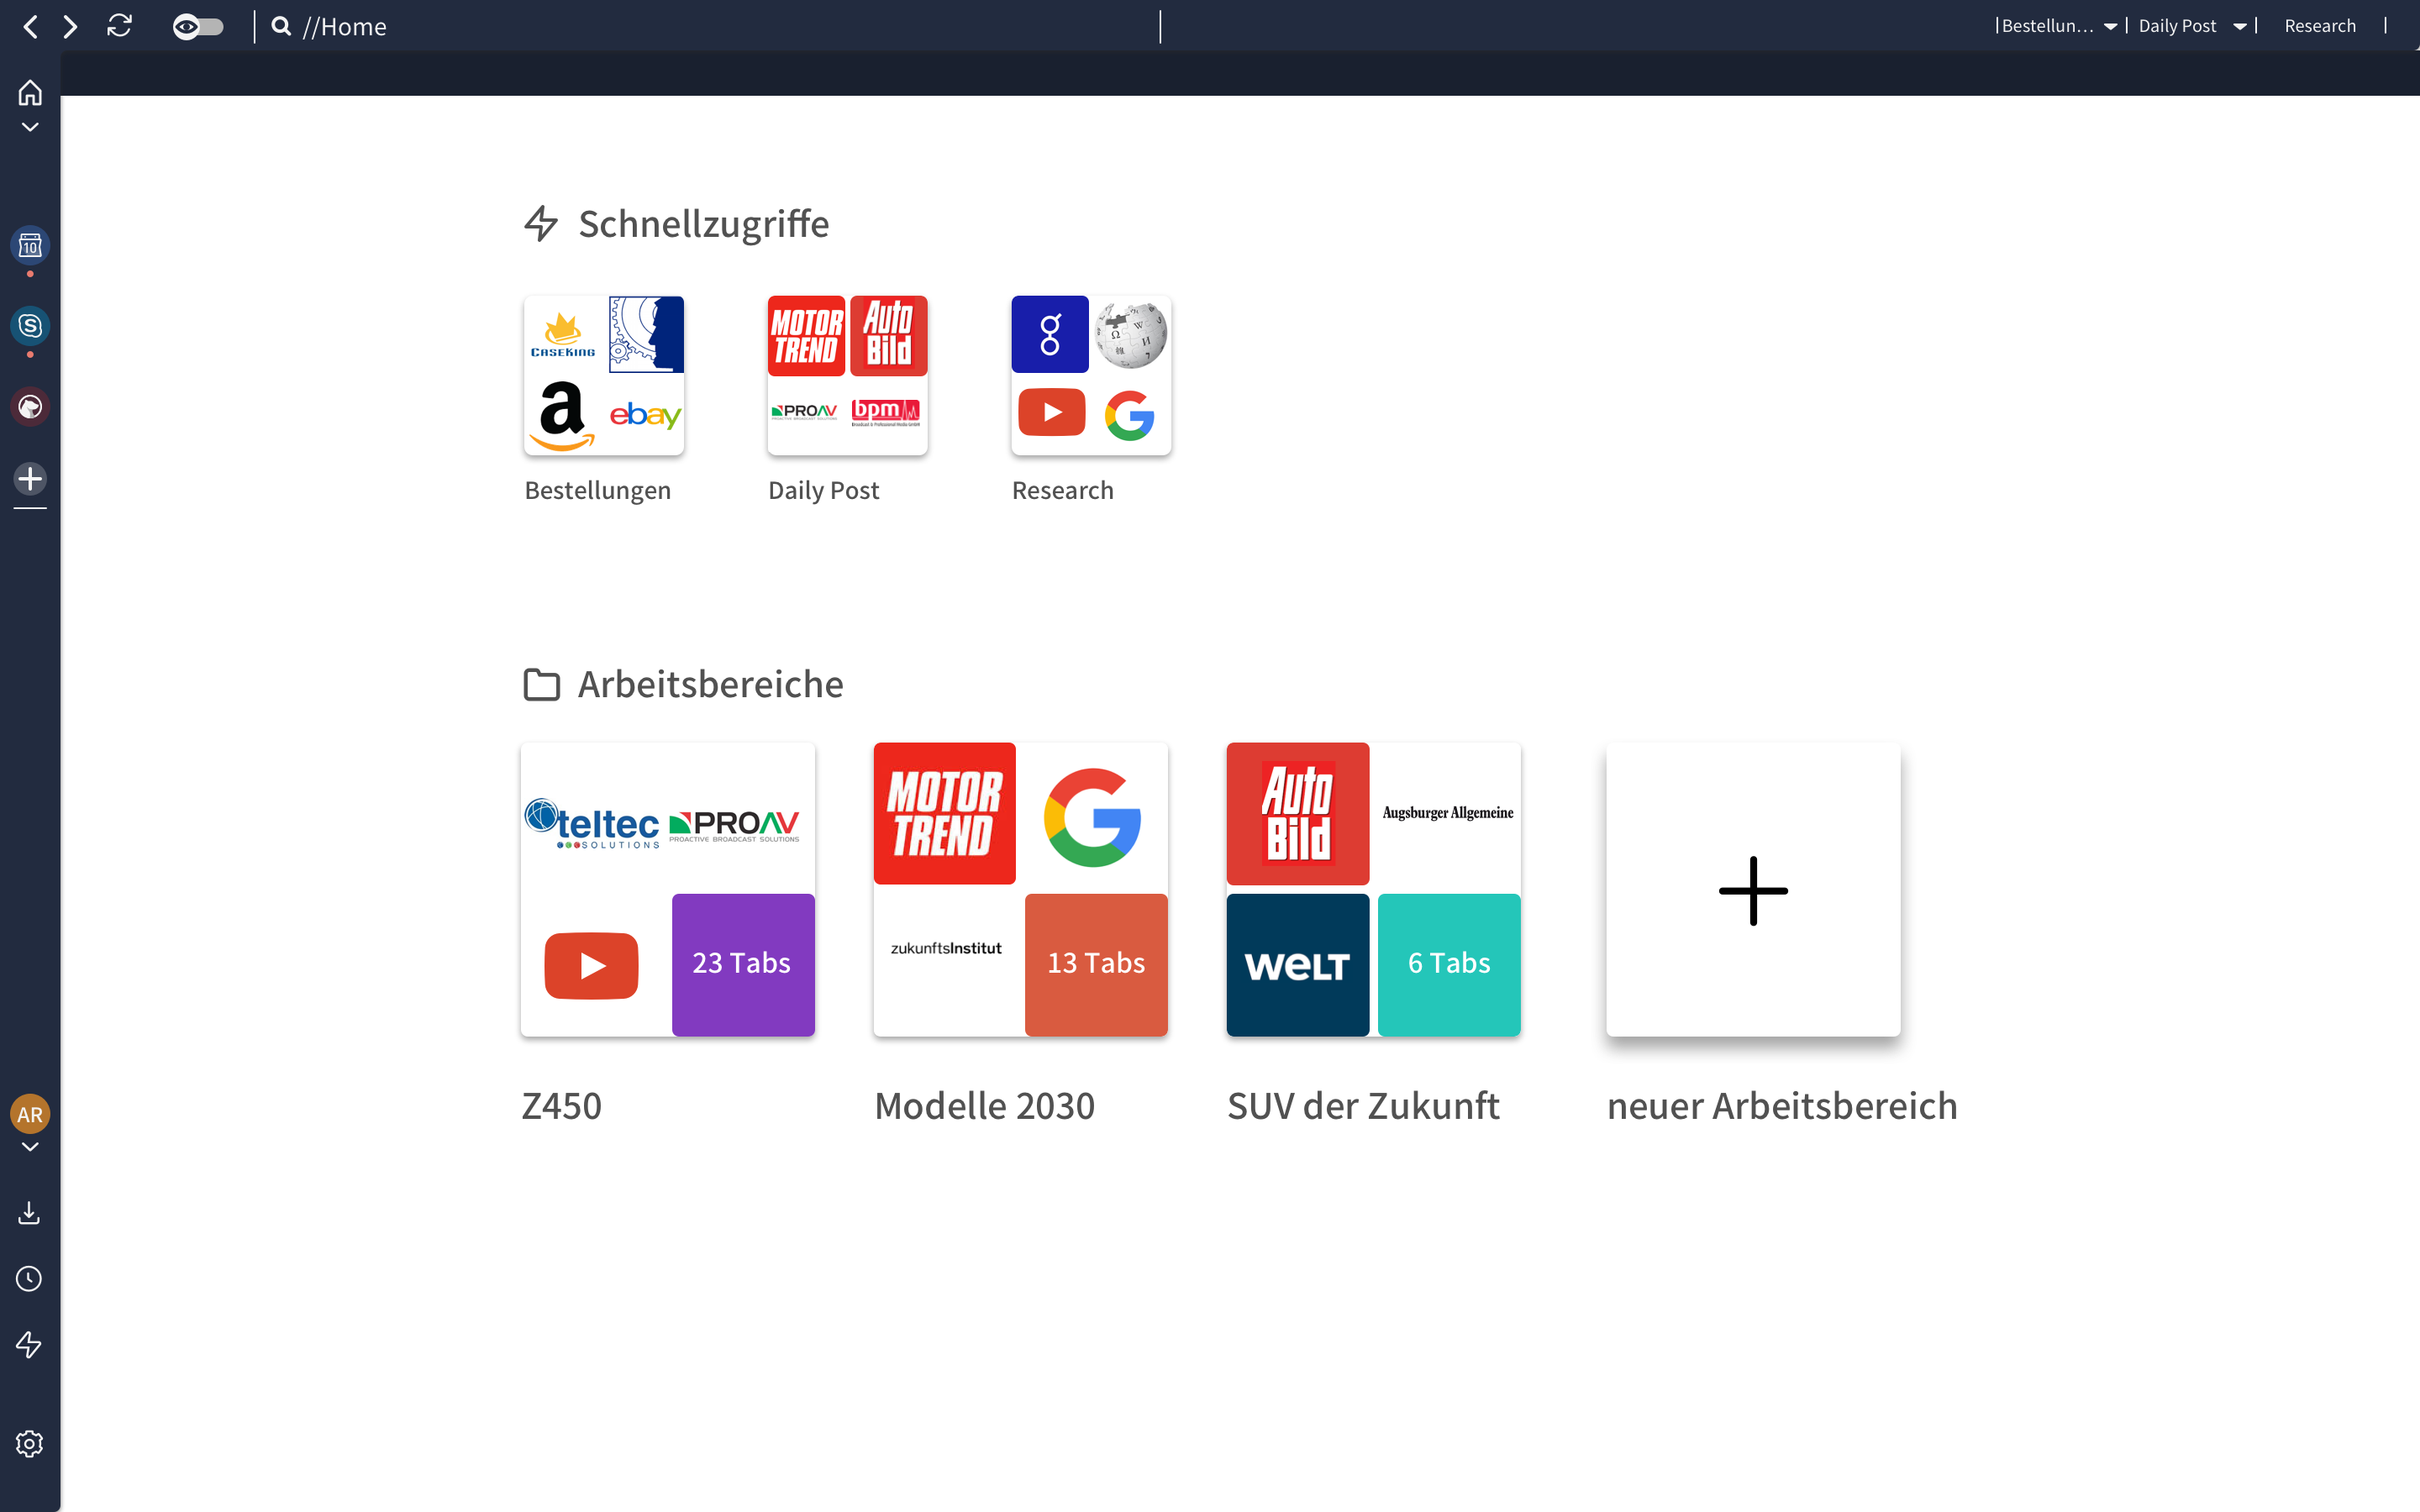Open downloads from sidebar
Viewport: 2420px width, 1512px height.
(29, 1213)
